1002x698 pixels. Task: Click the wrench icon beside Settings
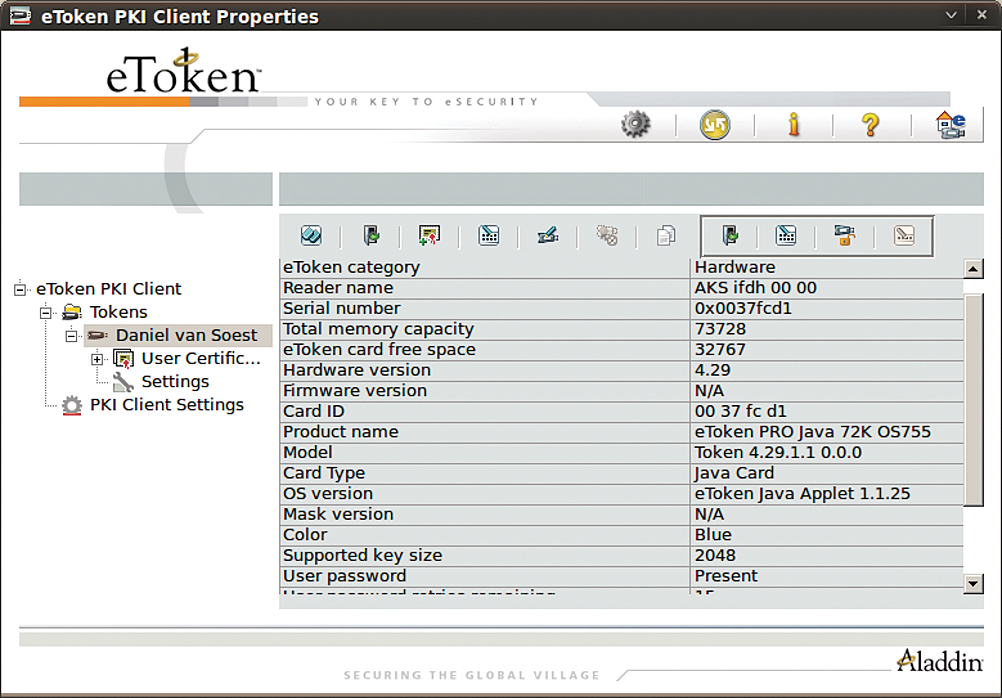[123, 382]
